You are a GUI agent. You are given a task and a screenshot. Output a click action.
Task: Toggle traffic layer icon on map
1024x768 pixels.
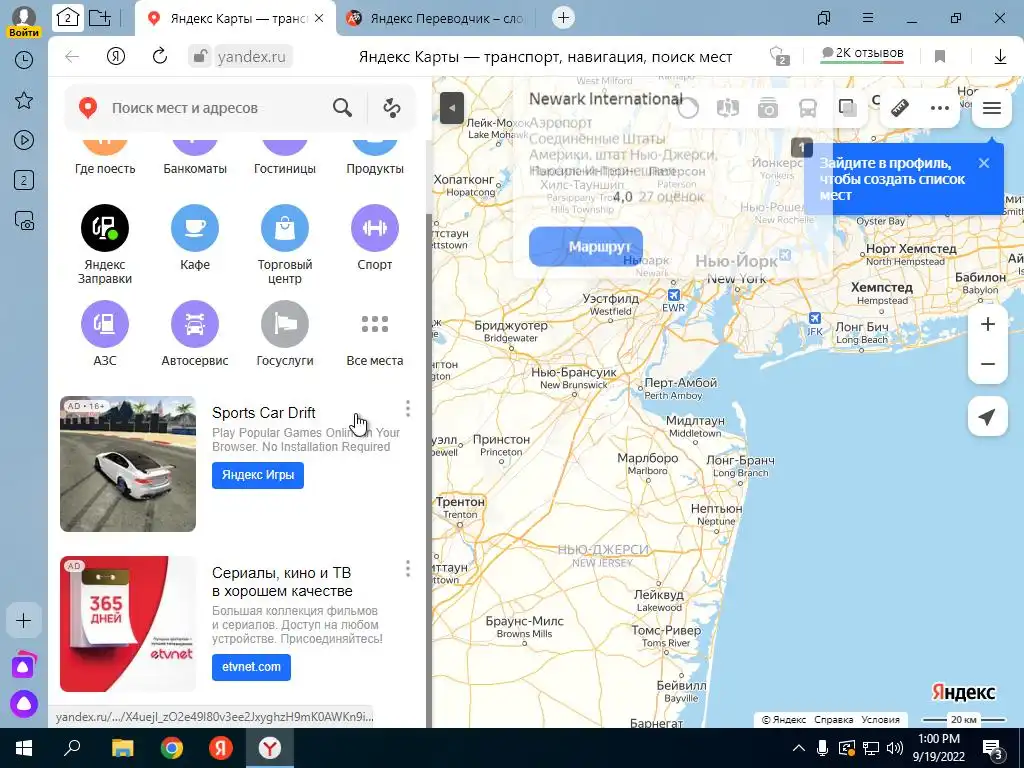point(687,108)
